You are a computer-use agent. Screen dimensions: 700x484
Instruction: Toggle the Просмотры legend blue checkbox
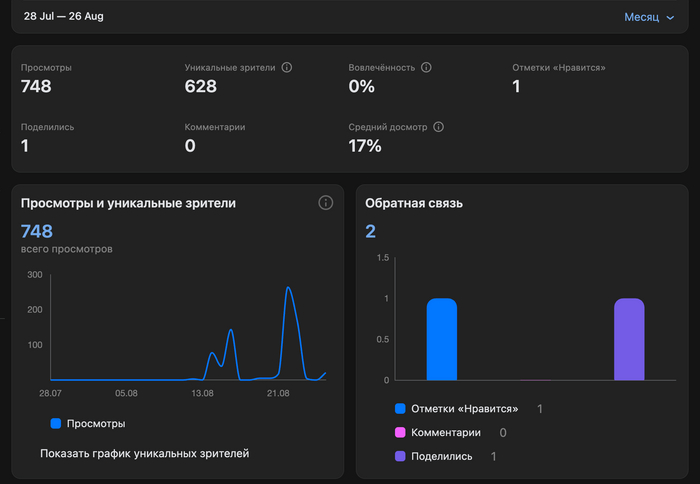coord(55,424)
